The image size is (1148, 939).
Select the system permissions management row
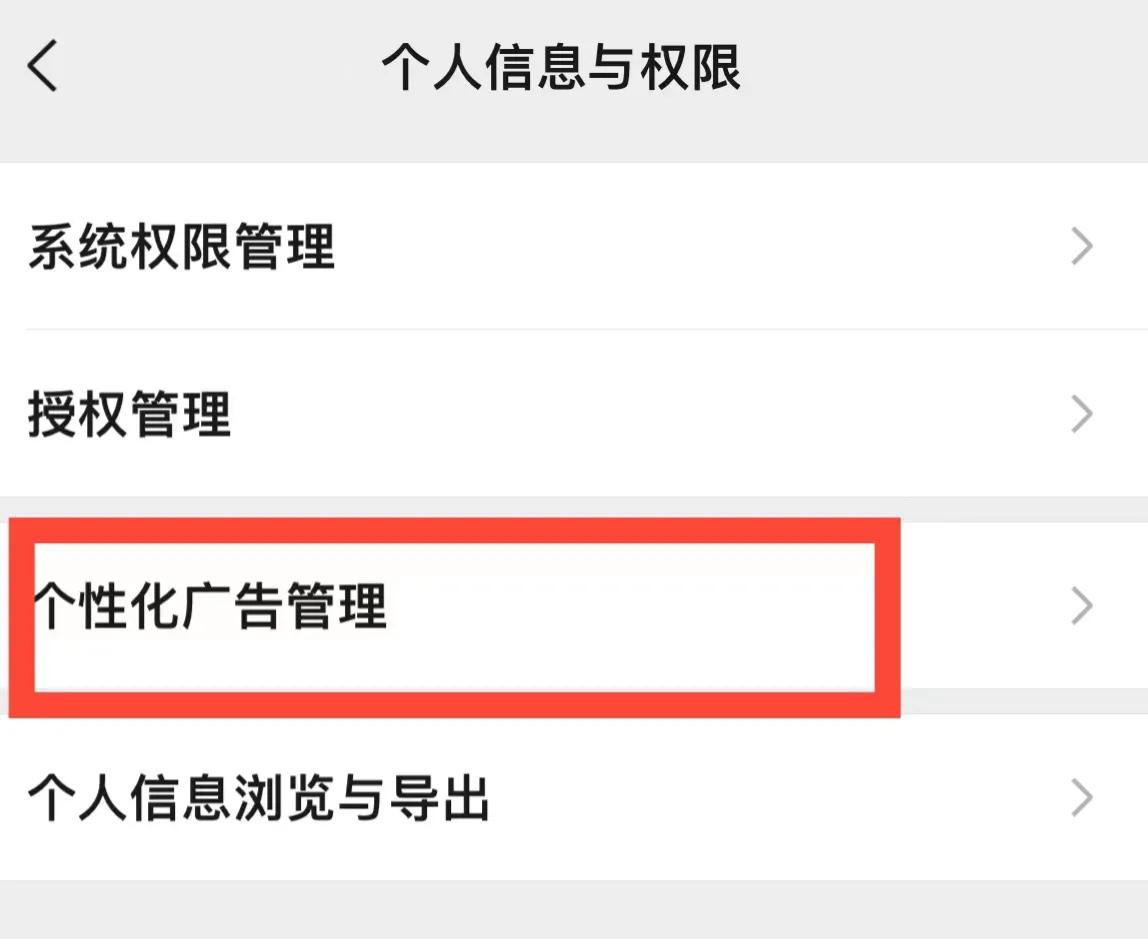point(184,248)
